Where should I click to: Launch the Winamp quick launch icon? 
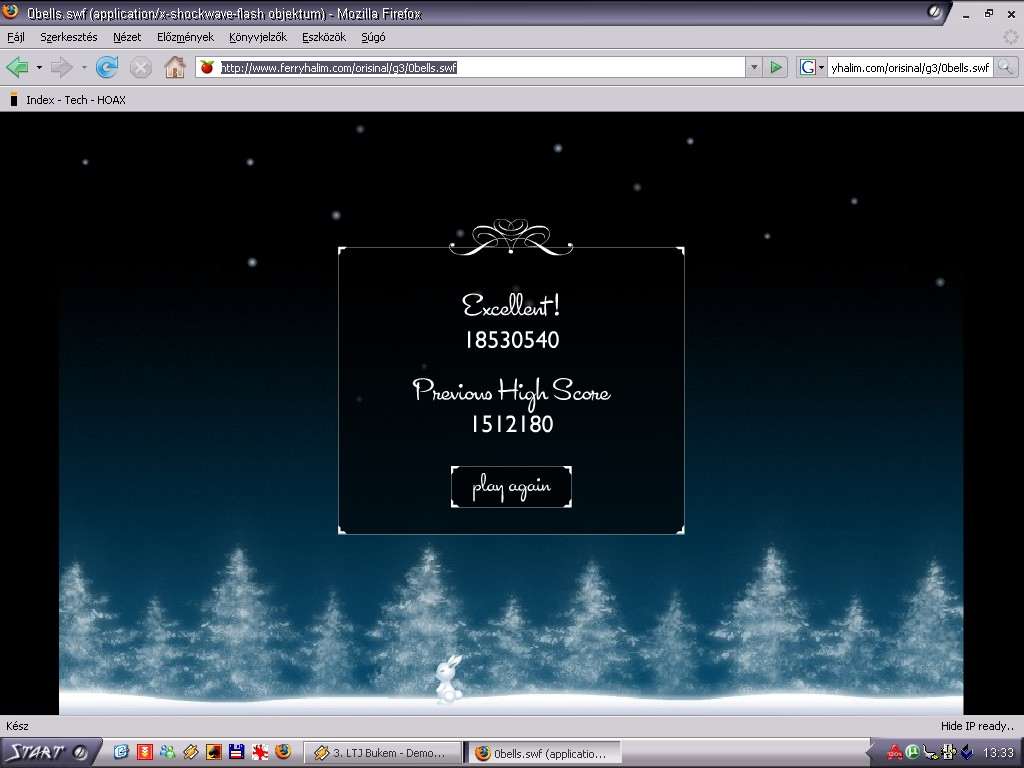[191, 752]
